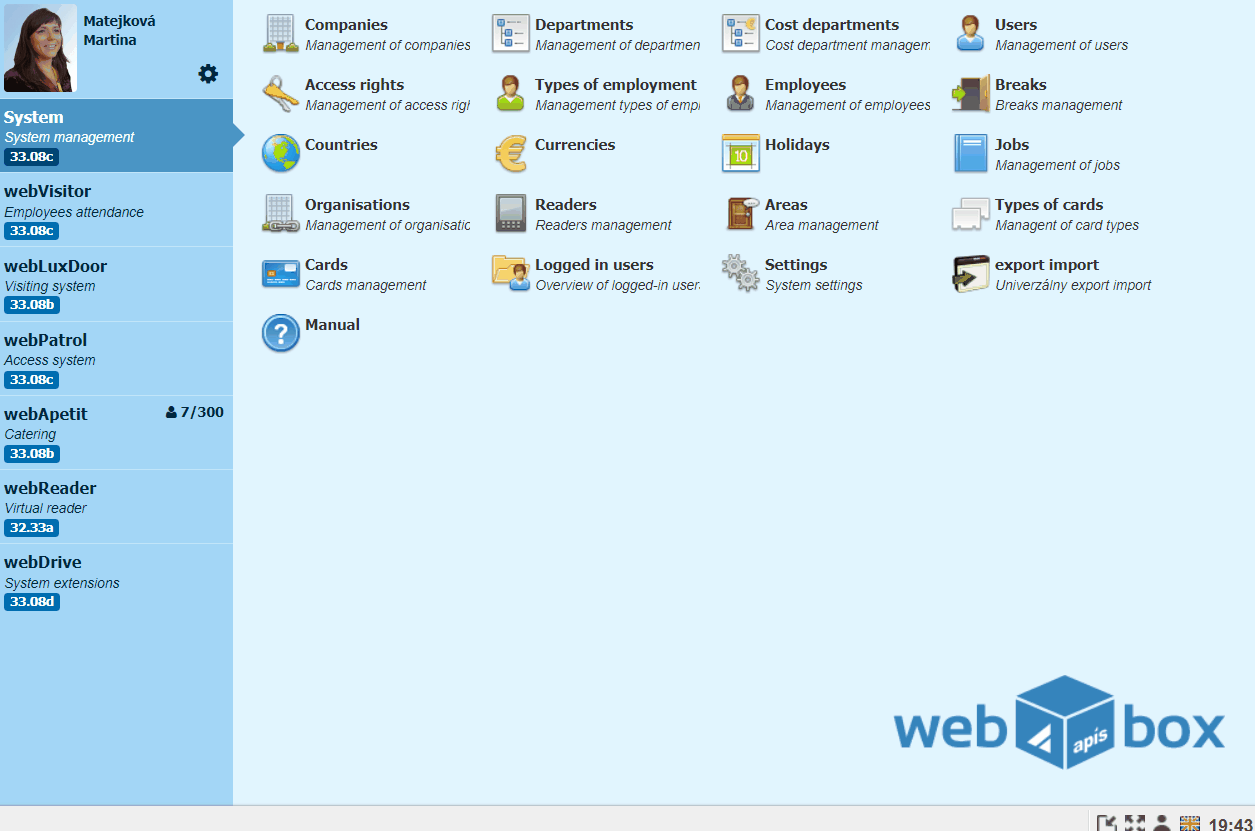Image resolution: width=1255 pixels, height=831 pixels.
Task: Open the Logged in users overview
Action: click(x=594, y=265)
